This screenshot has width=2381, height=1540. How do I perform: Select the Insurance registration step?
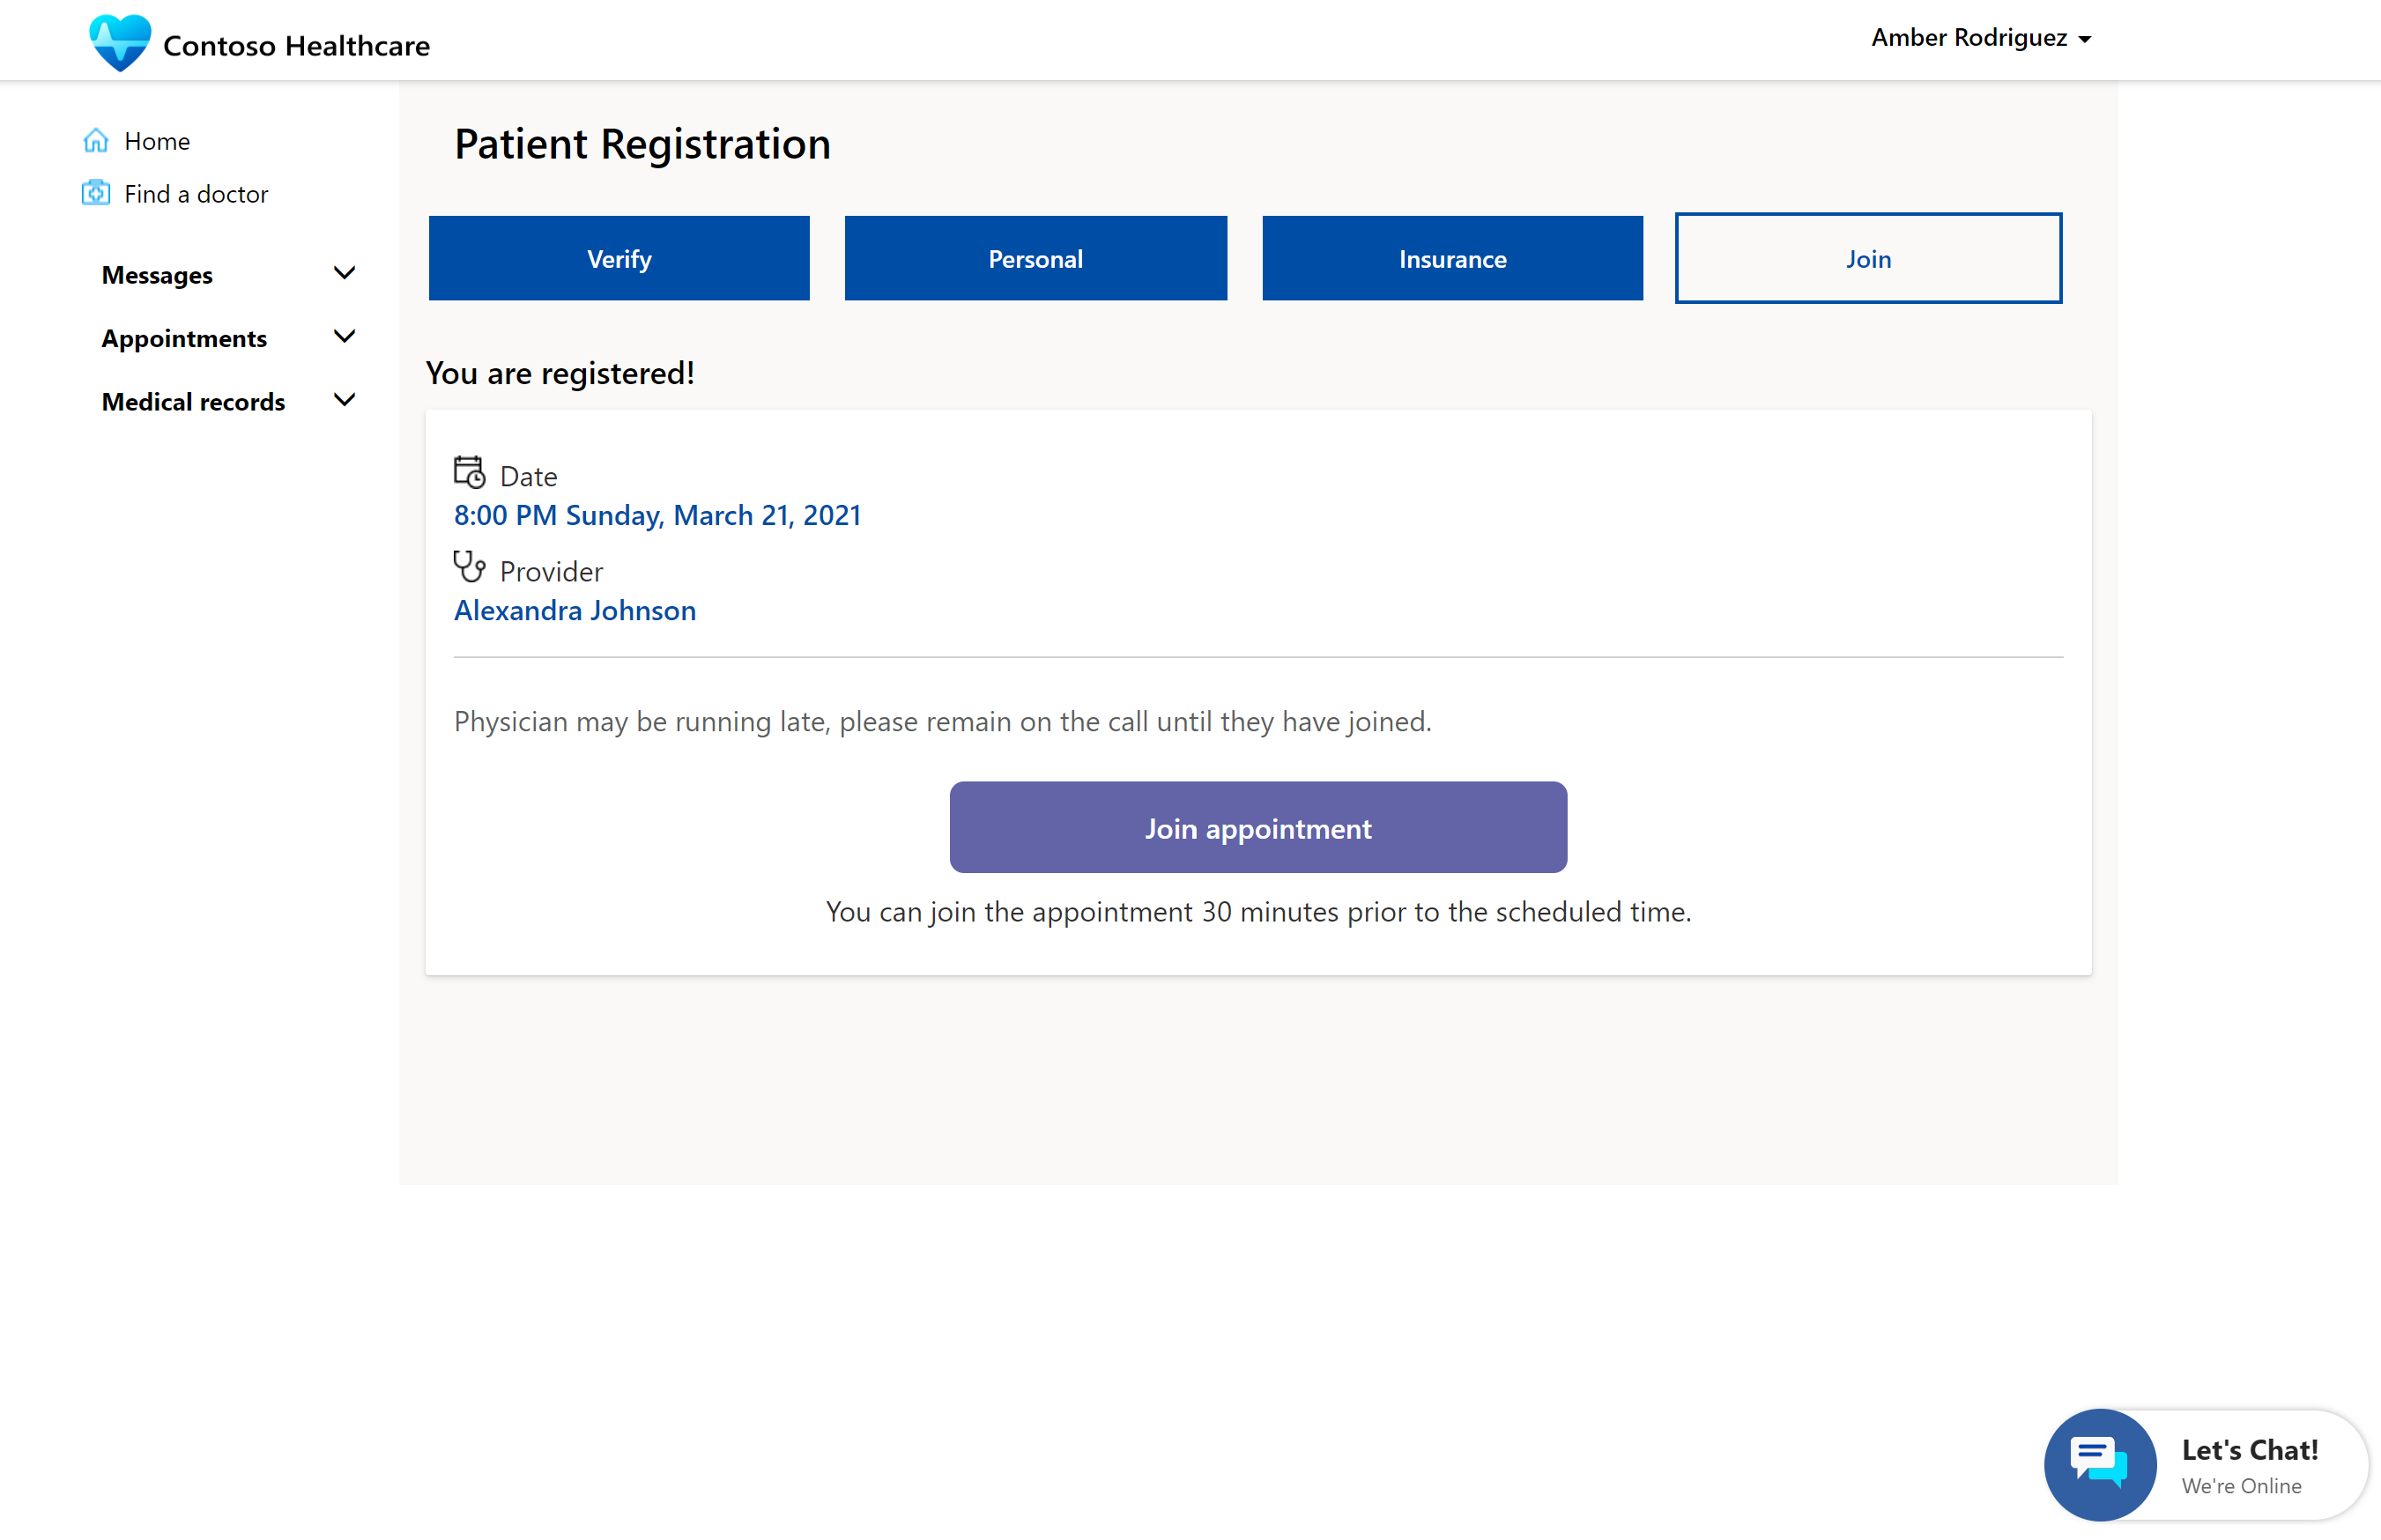(x=1452, y=256)
